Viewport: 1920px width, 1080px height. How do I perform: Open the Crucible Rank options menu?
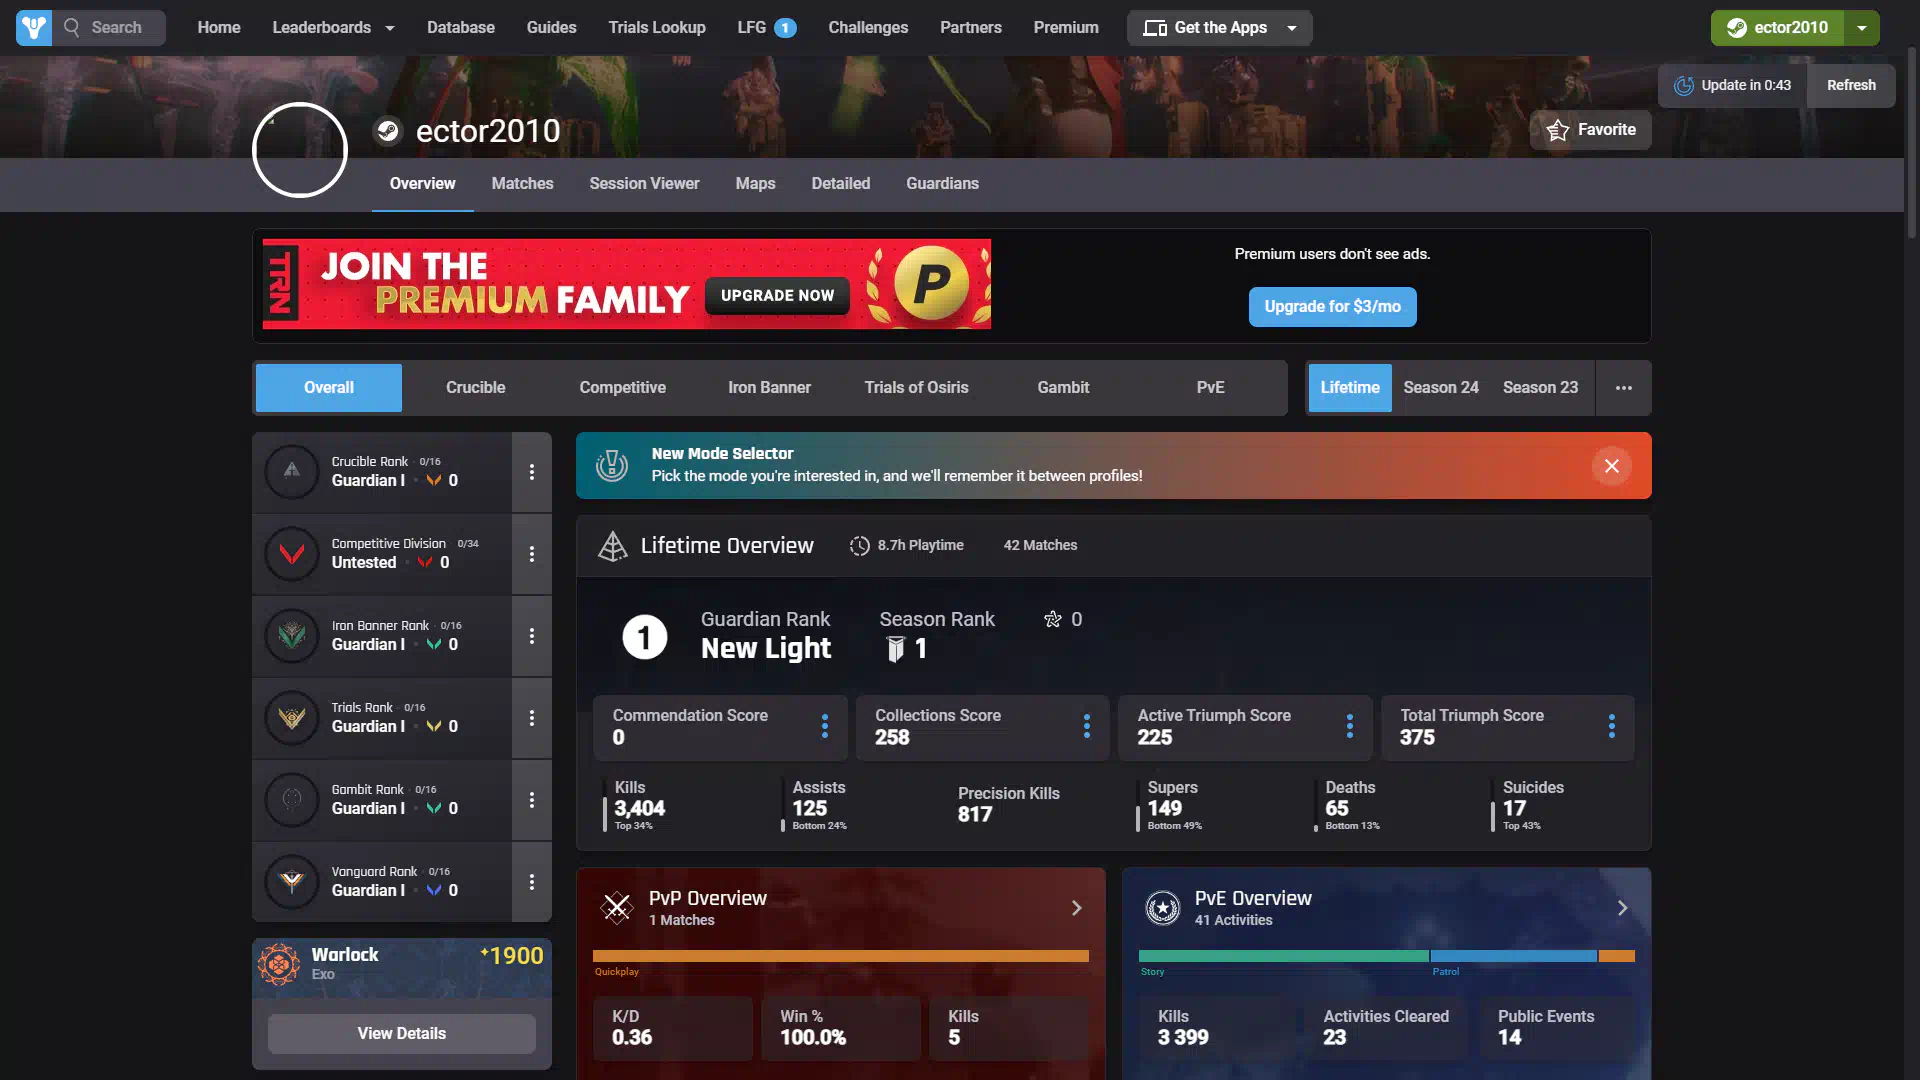532,472
